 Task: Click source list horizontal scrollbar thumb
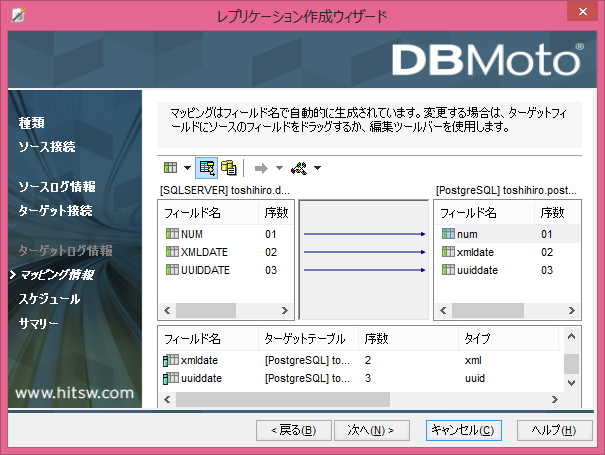tap(206, 311)
